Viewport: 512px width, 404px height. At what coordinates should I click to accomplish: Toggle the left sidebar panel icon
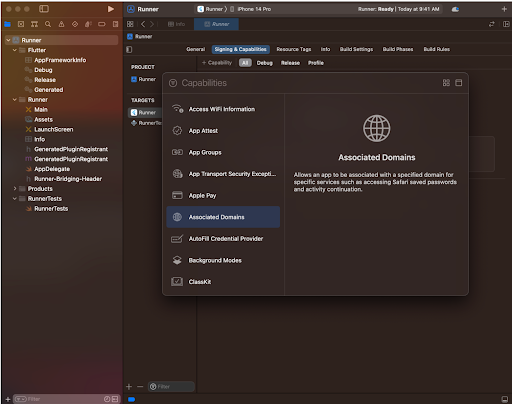(44, 9)
